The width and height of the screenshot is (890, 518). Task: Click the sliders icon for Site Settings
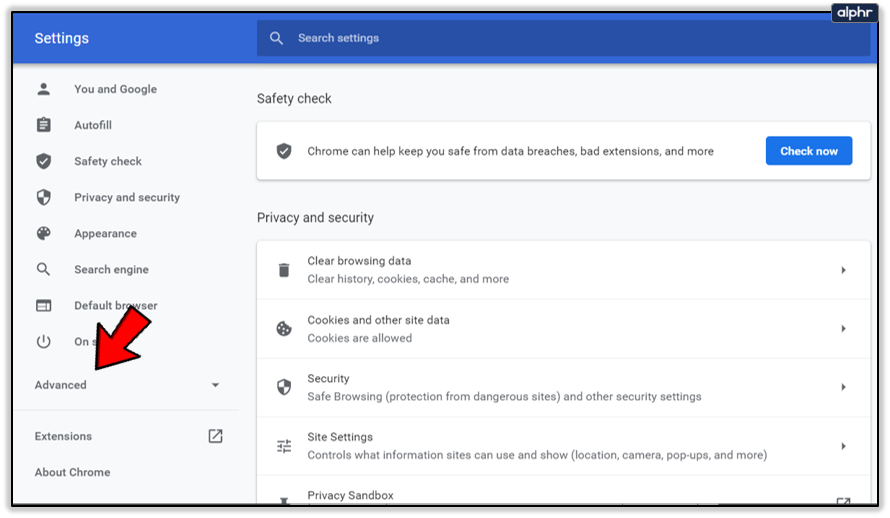click(x=284, y=446)
